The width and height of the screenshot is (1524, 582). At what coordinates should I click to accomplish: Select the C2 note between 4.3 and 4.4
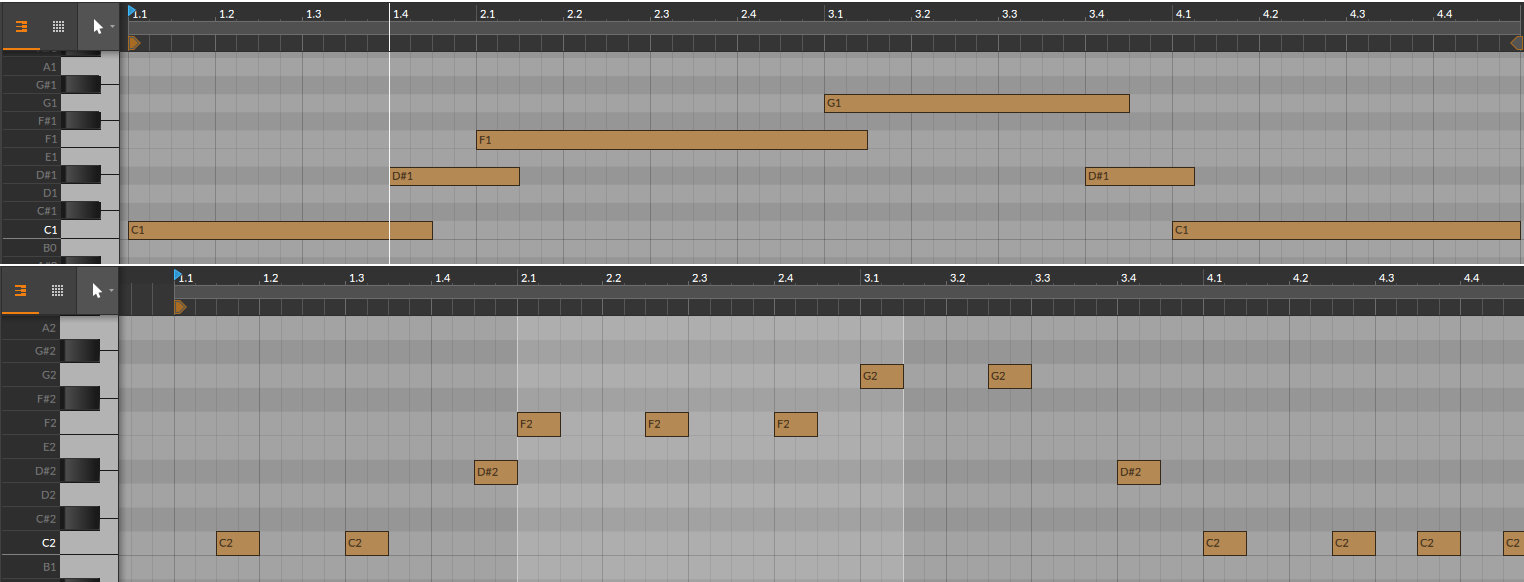[1438, 543]
